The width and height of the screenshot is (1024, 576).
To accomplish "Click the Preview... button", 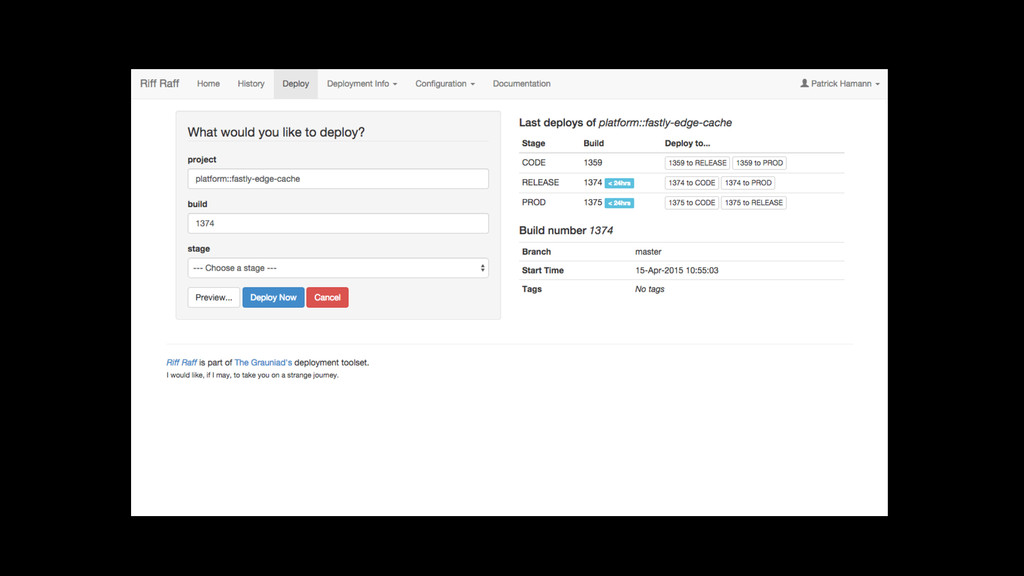I will pyautogui.click(x=214, y=297).
